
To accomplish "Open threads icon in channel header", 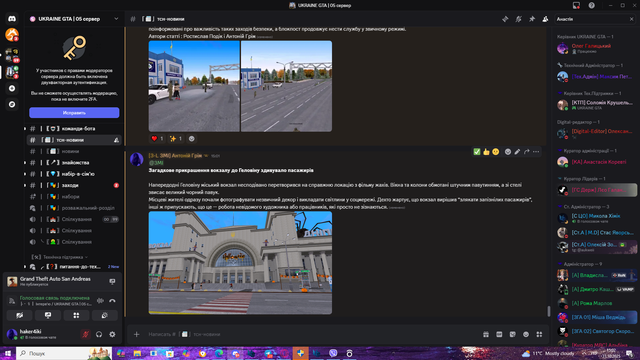I will pyautogui.click(x=505, y=19).
